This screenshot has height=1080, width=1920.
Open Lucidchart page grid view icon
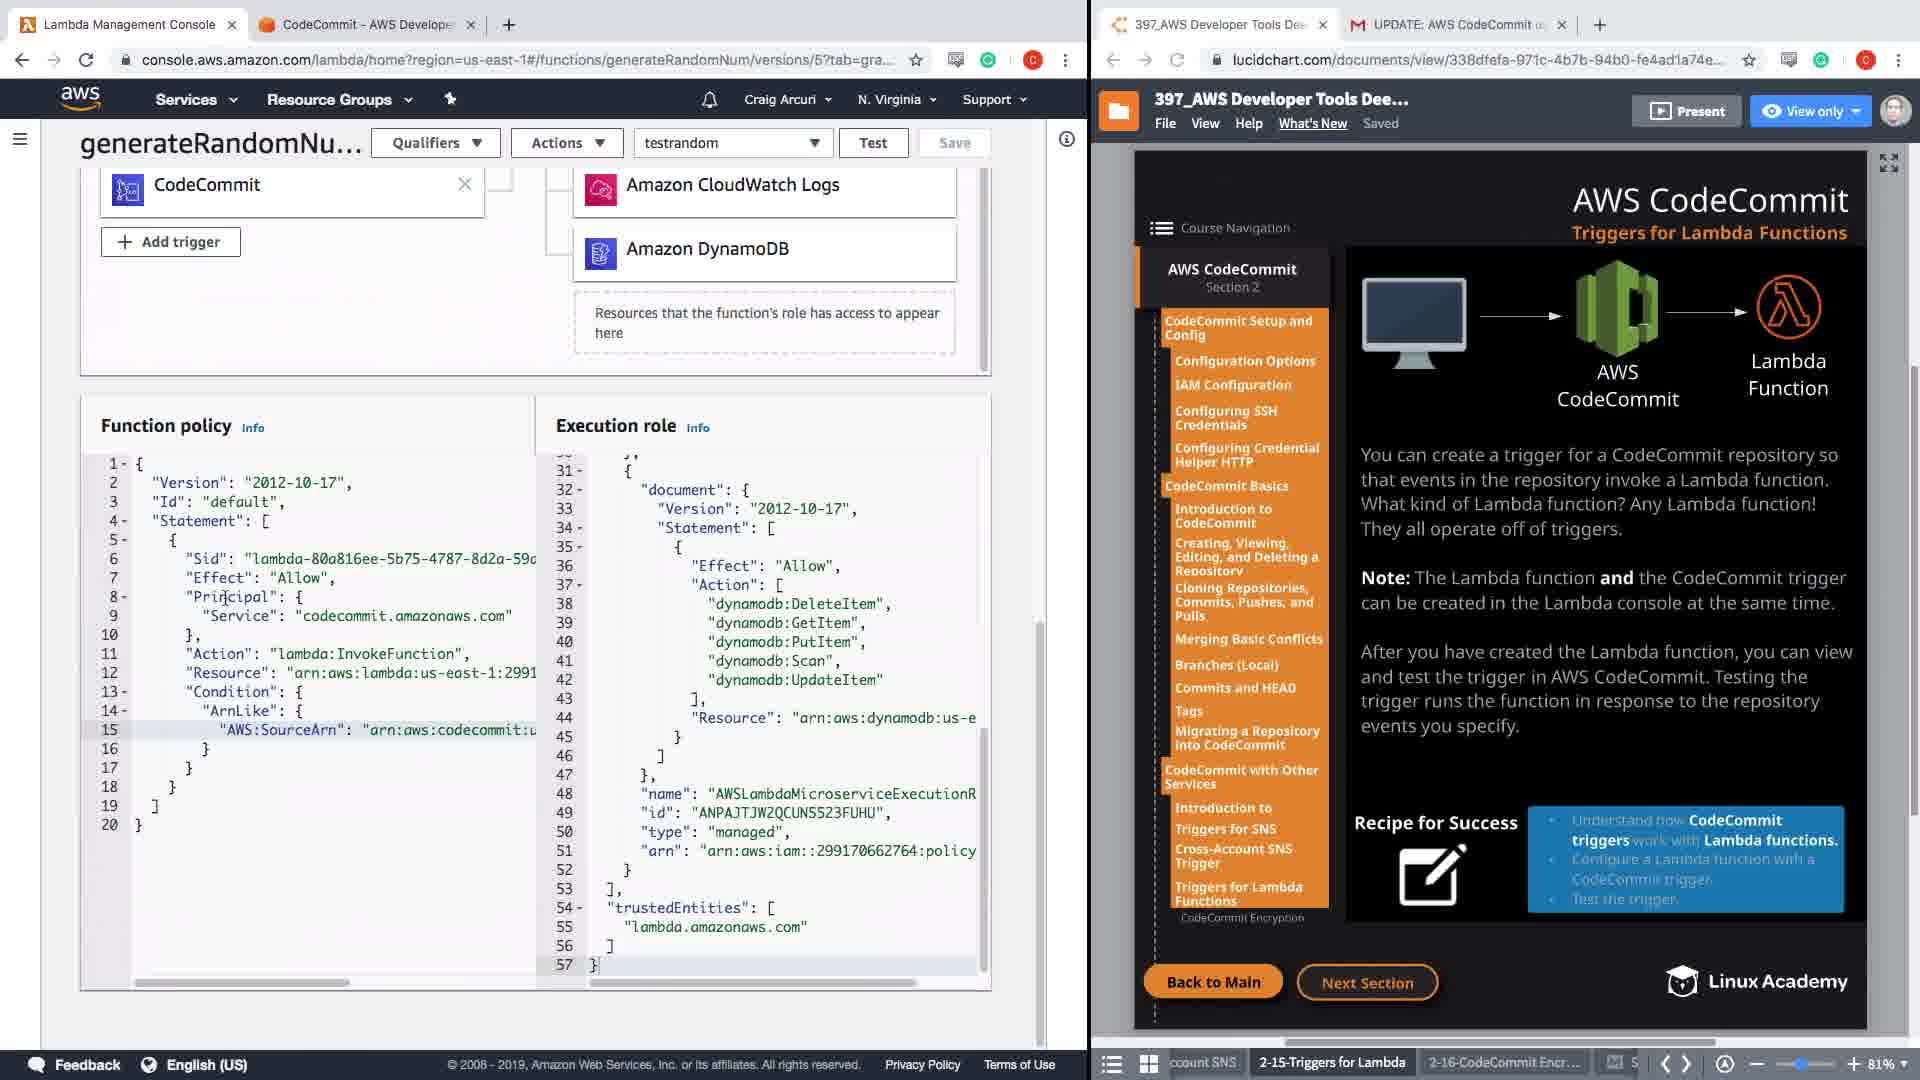[1148, 1063]
